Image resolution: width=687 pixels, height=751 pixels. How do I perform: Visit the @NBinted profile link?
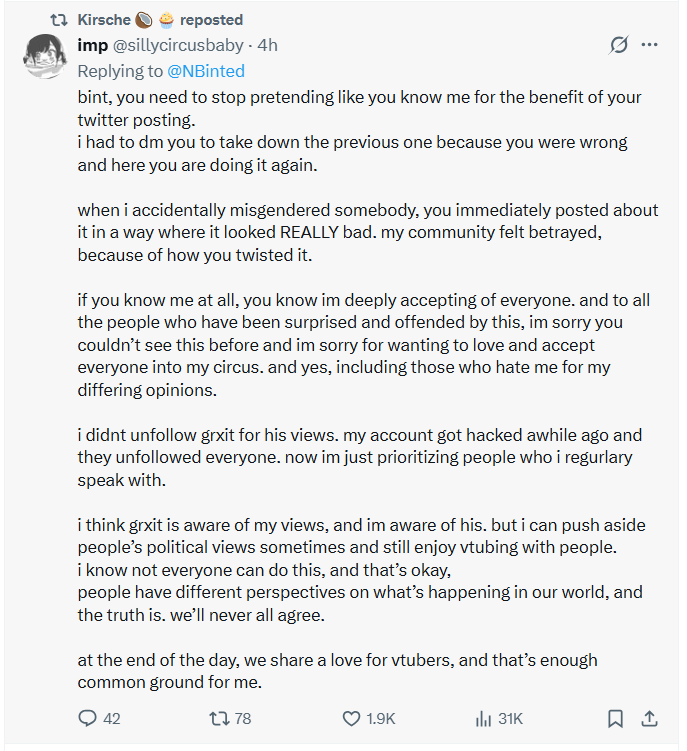[x=206, y=71]
